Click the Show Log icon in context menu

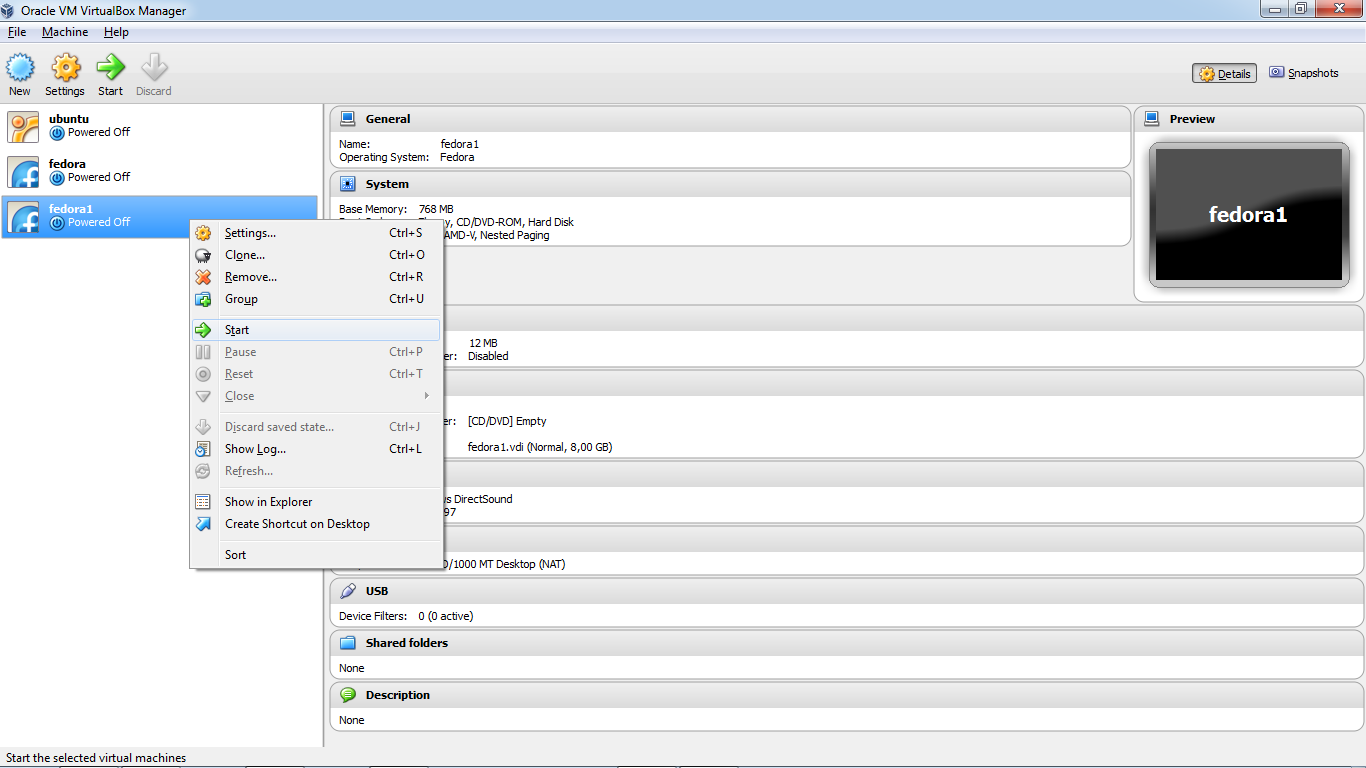click(203, 449)
